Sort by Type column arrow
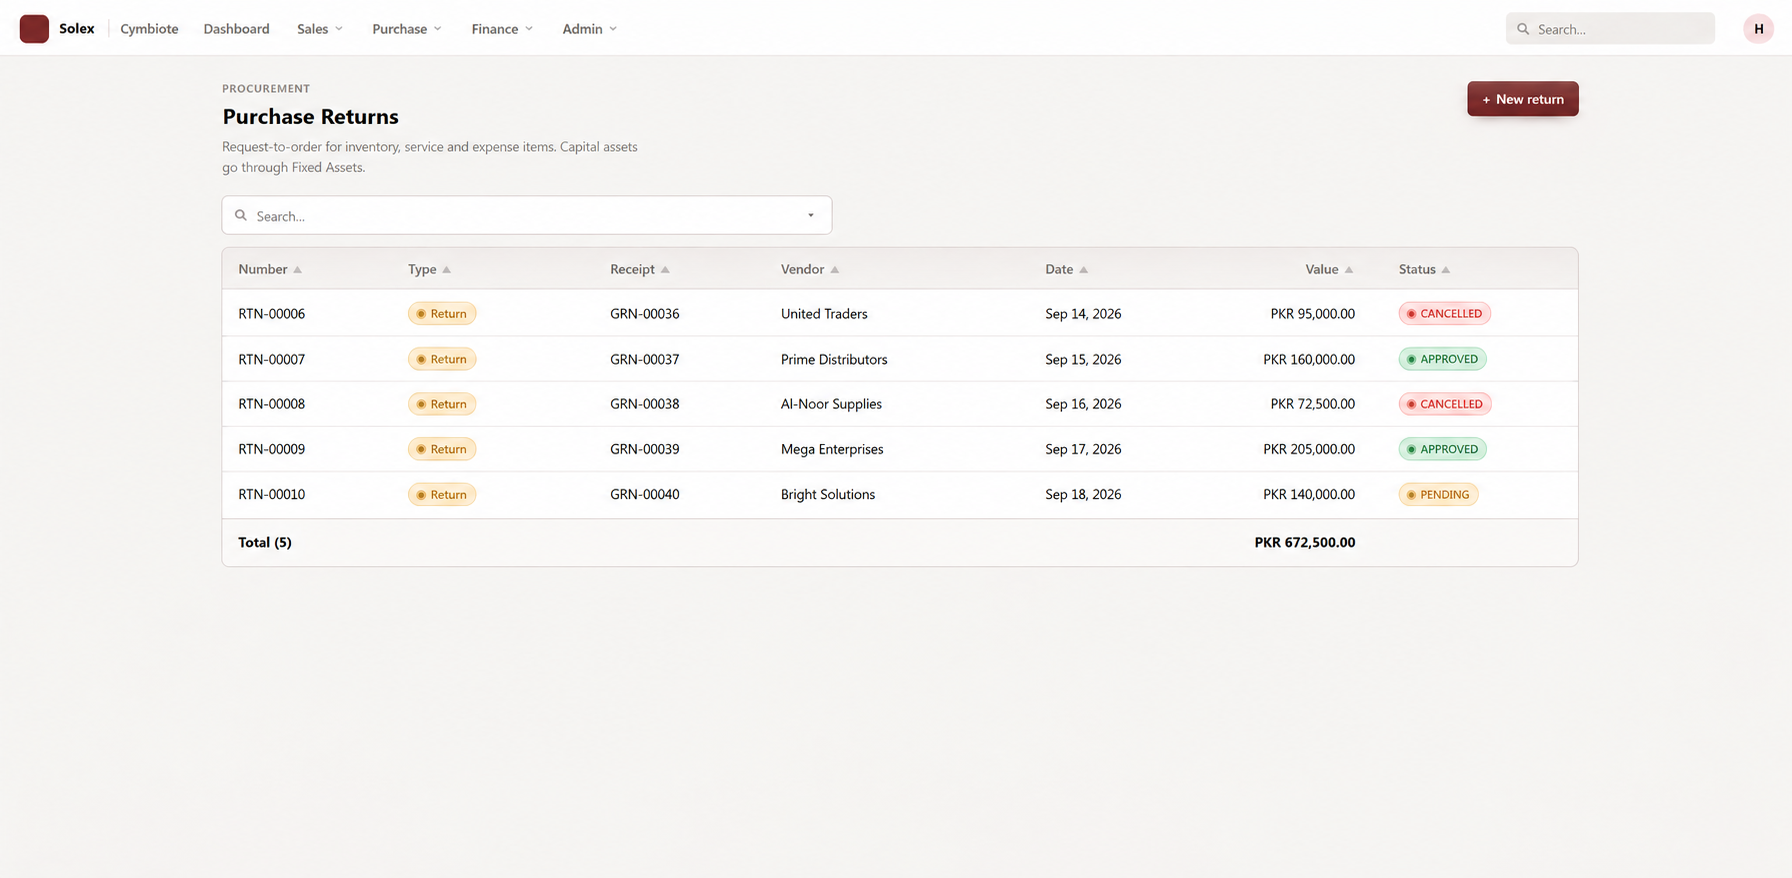Screen dimensions: 1792x878 tap(447, 270)
